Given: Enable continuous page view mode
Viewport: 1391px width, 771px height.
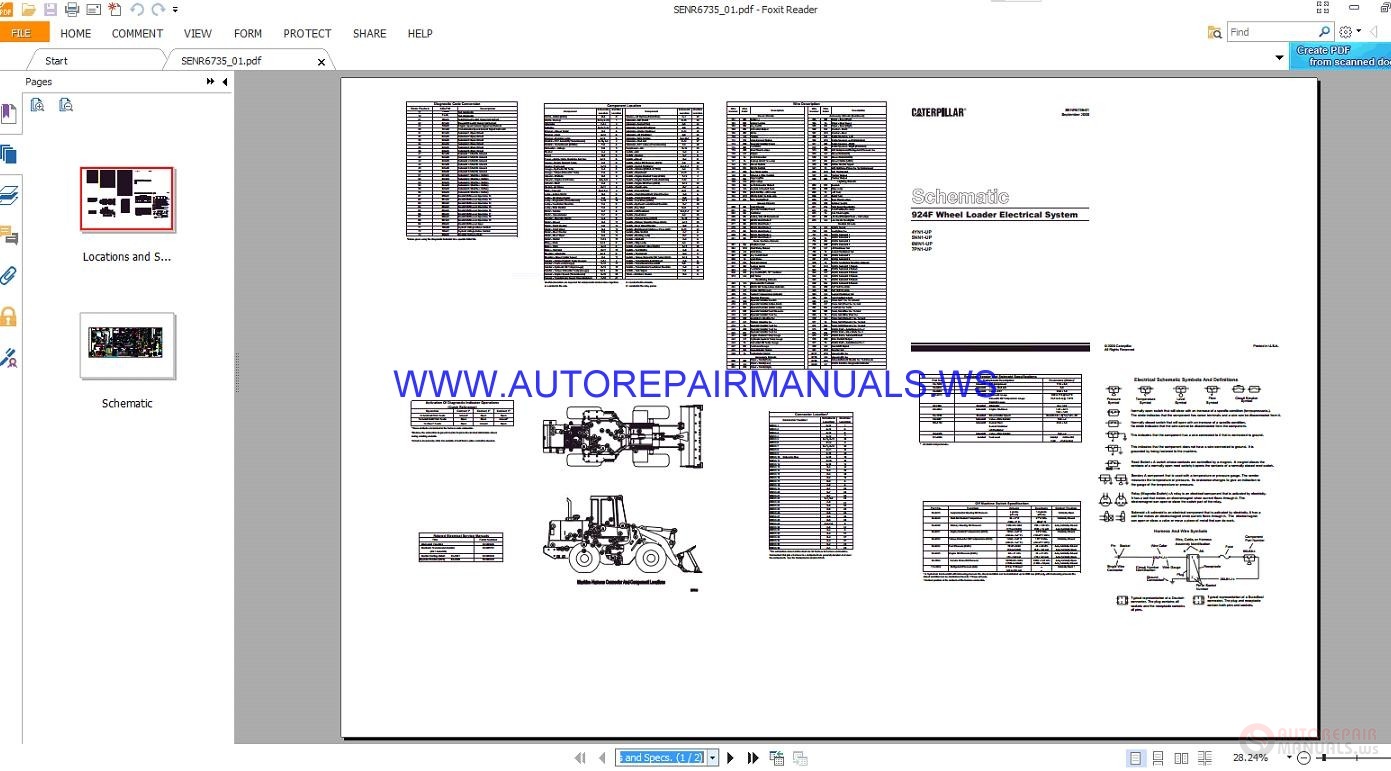Looking at the screenshot, I should [x=1158, y=758].
